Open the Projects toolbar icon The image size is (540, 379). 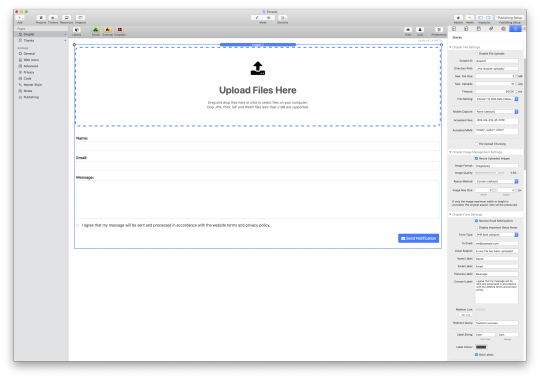click(x=41, y=18)
